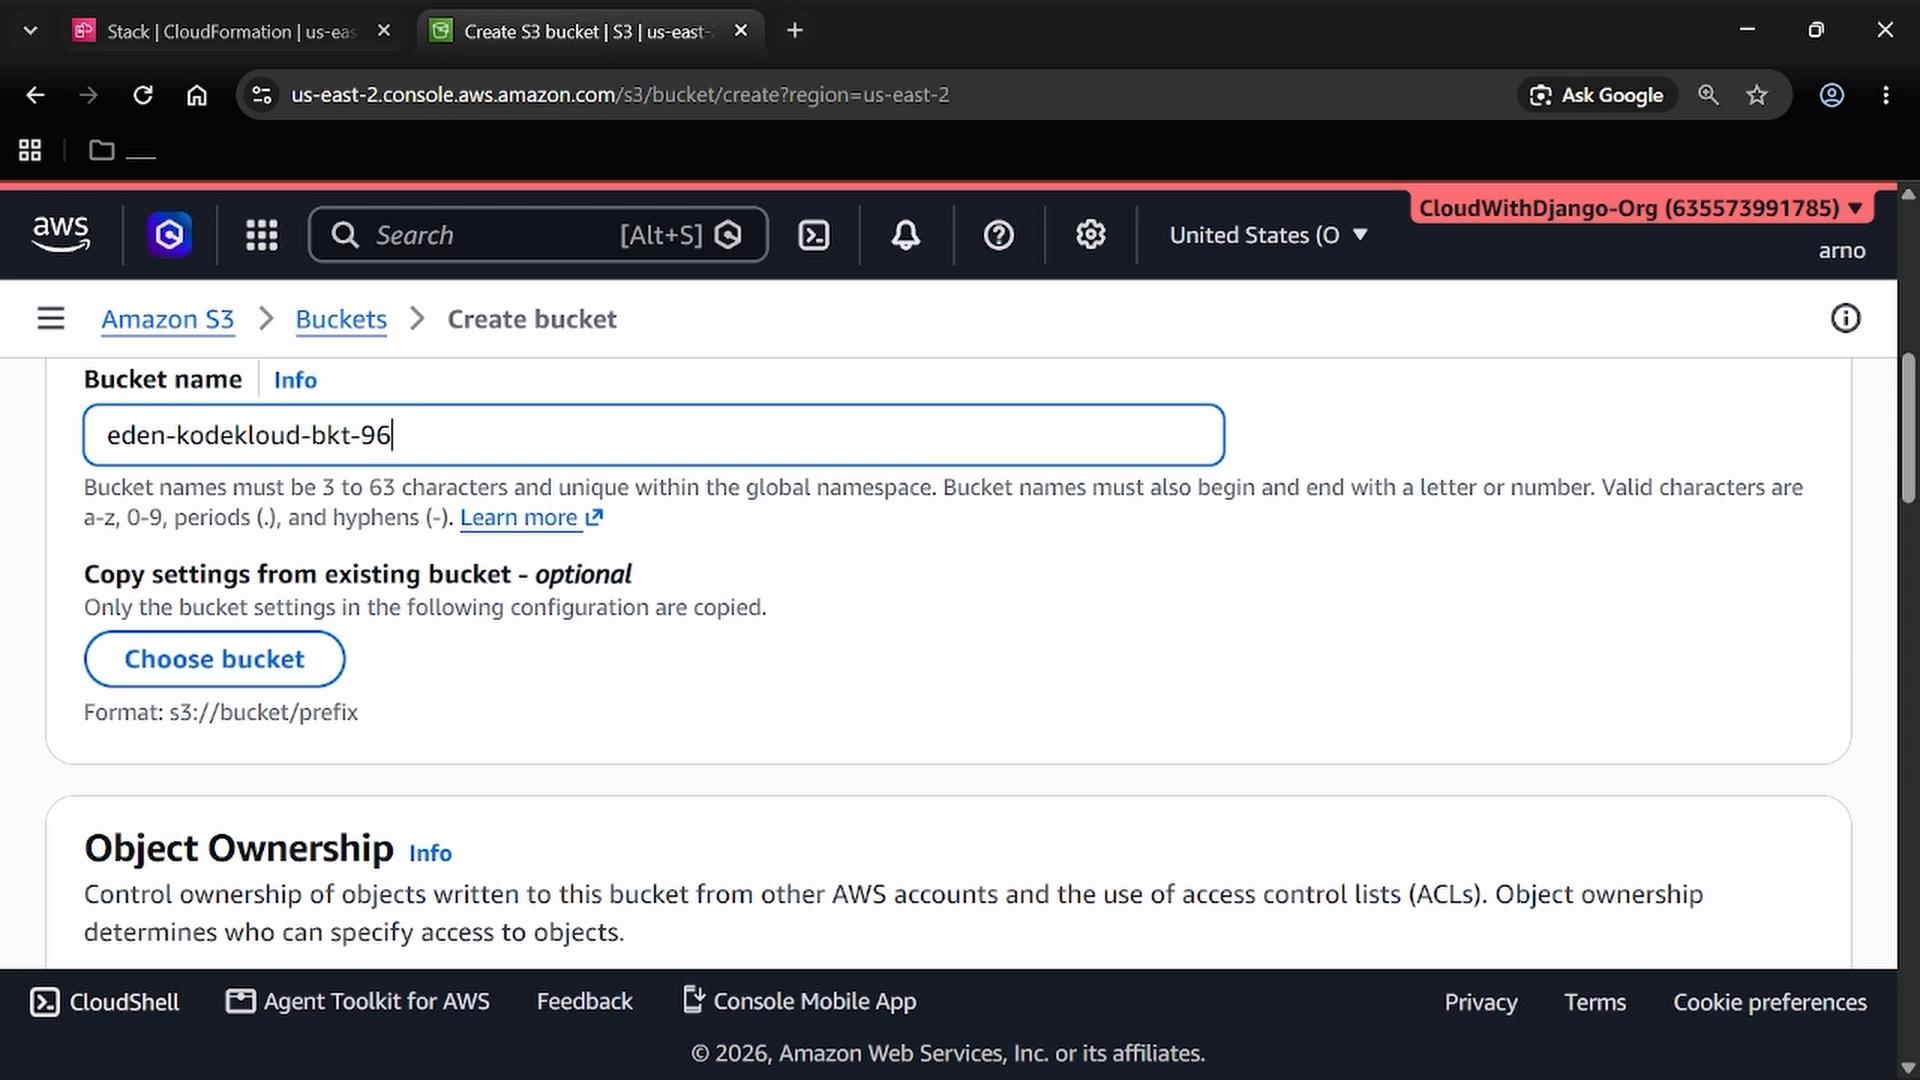
Task: Open browser home page
Action: coord(197,95)
